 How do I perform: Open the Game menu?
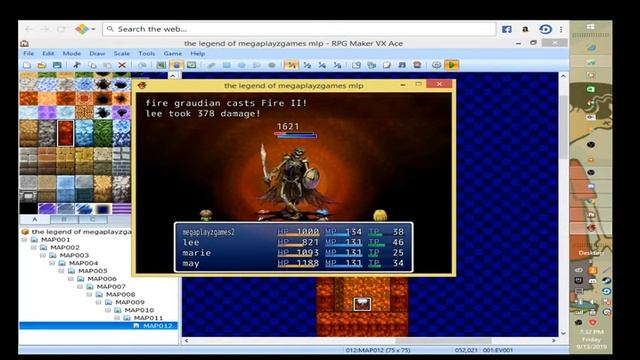(x=173, y=53)
